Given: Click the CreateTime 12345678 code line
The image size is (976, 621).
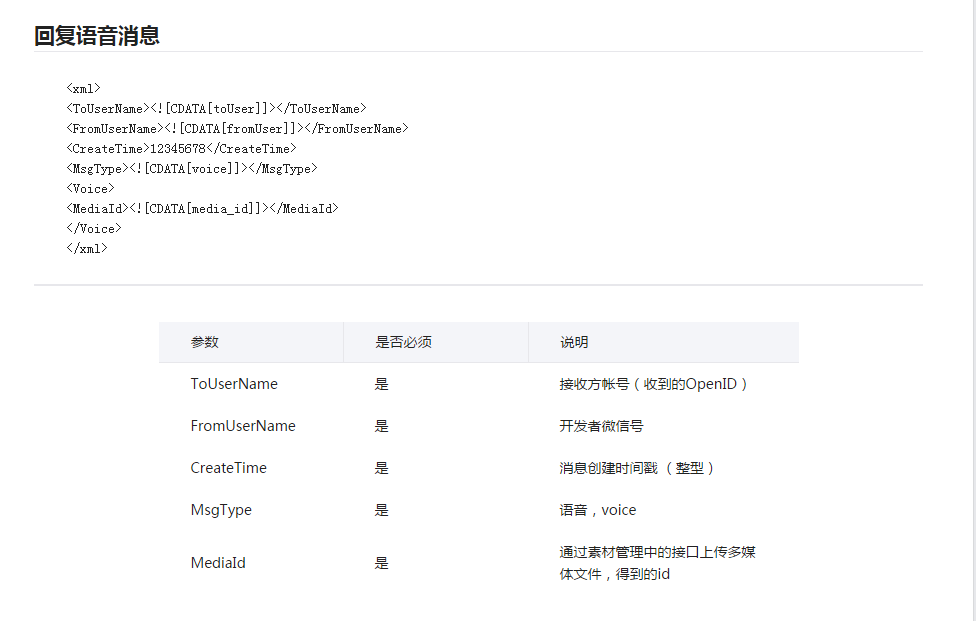Looking at the screenshot, I should pos(181,148).
